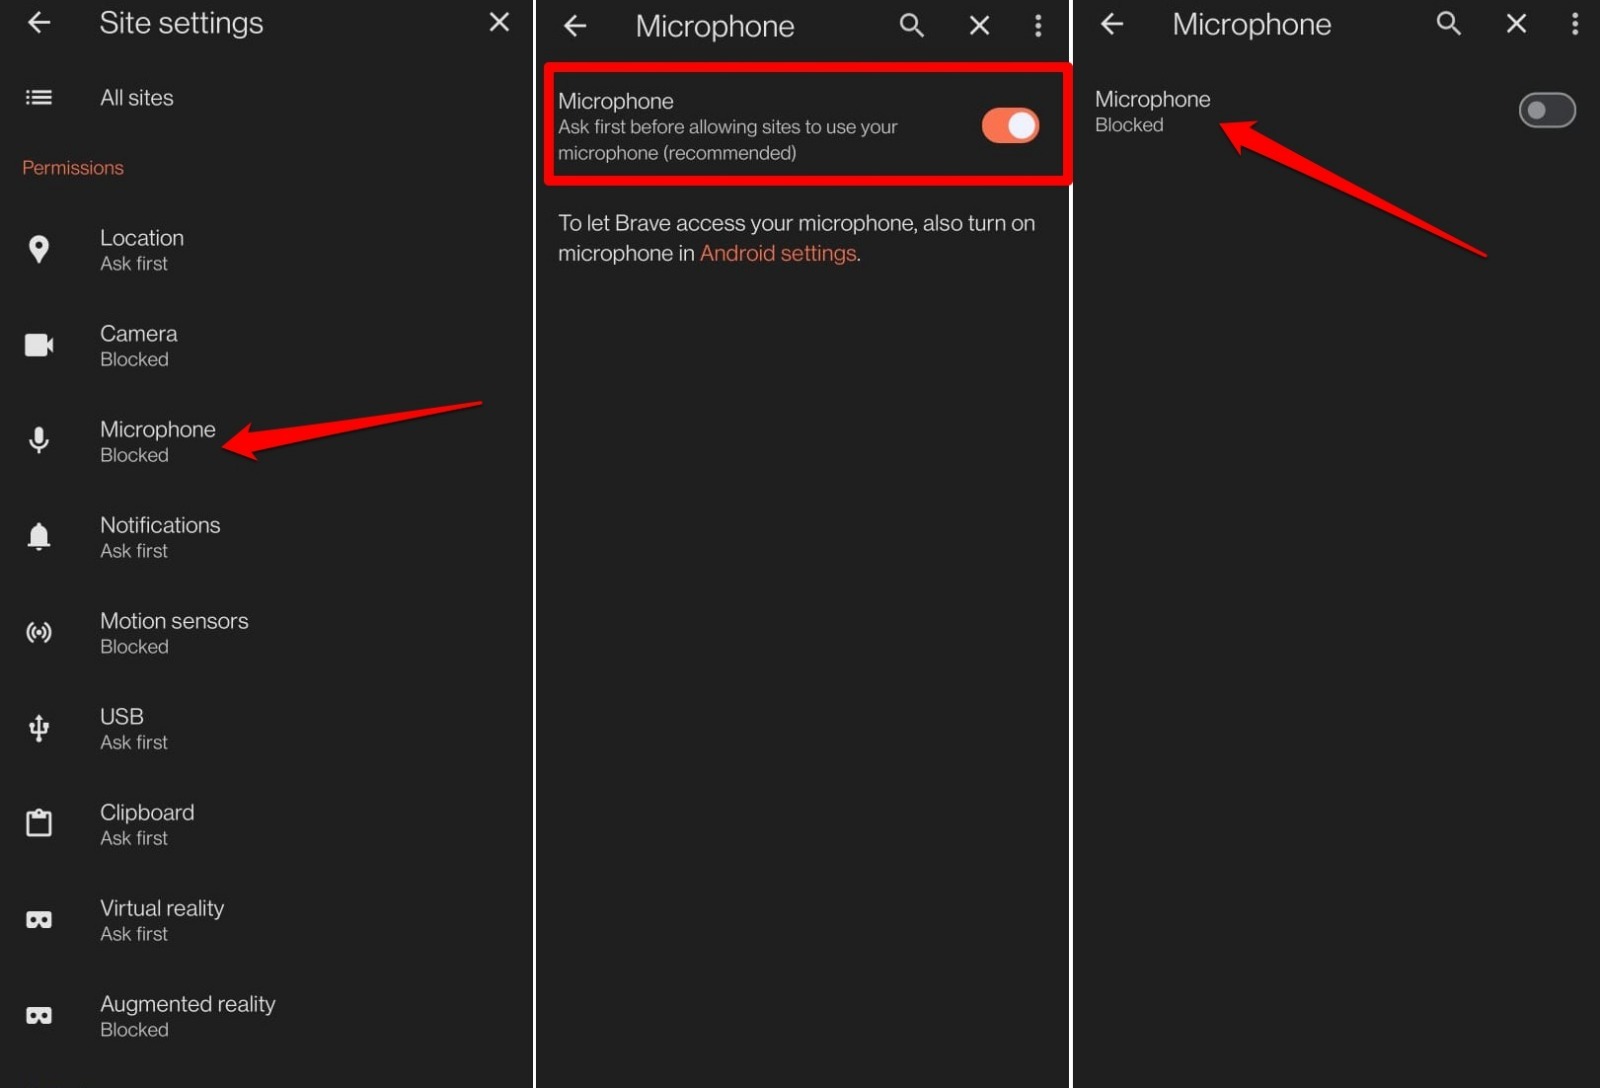1600x1088 pixels.
Task: Tap the Location pin icon
Action: (x=39, y=249)
